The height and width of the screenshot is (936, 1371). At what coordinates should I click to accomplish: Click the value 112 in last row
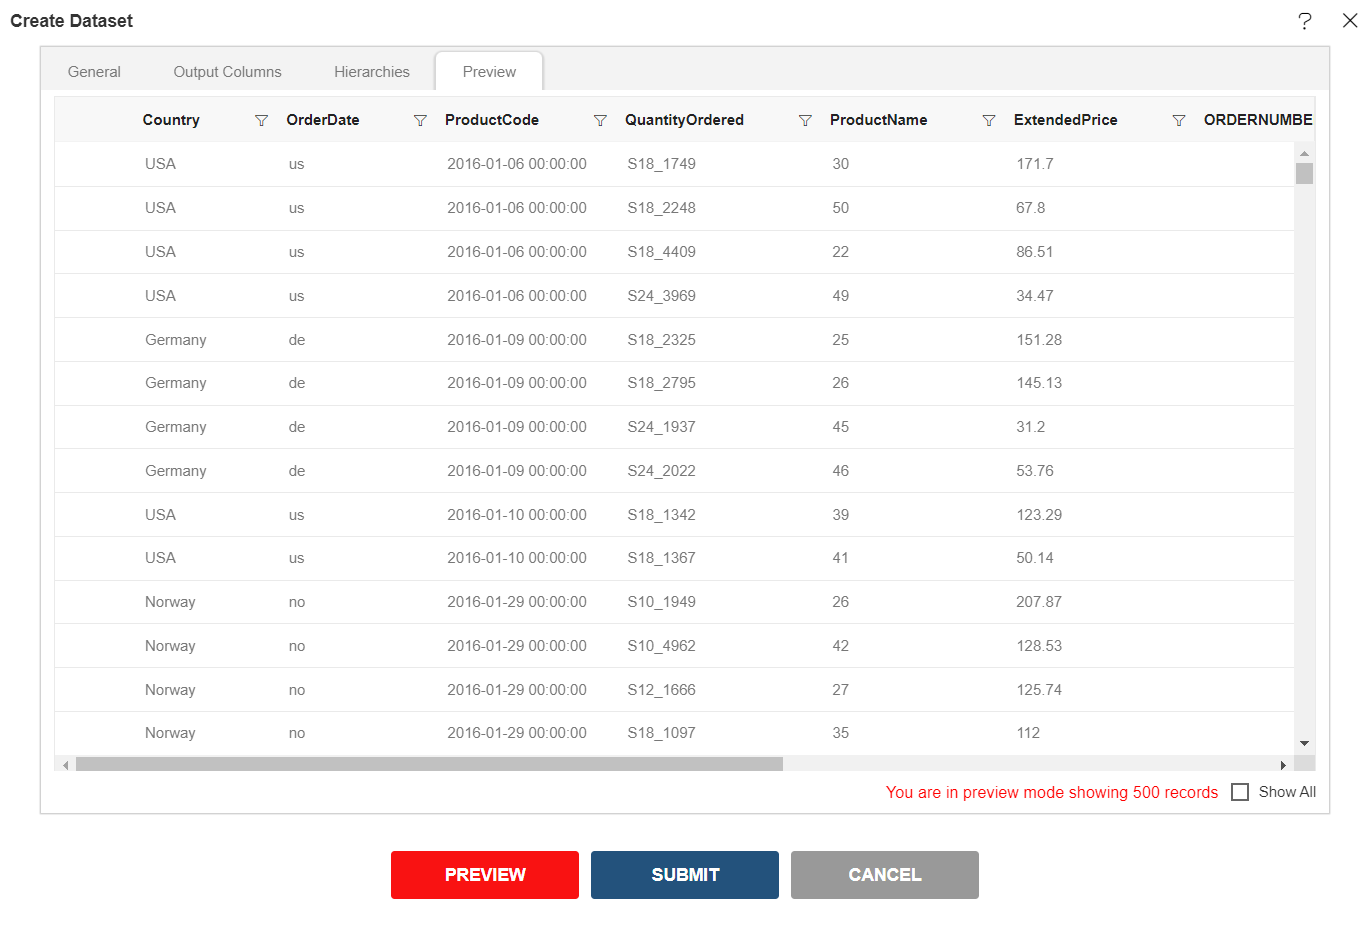click(x=1028, y=733)
